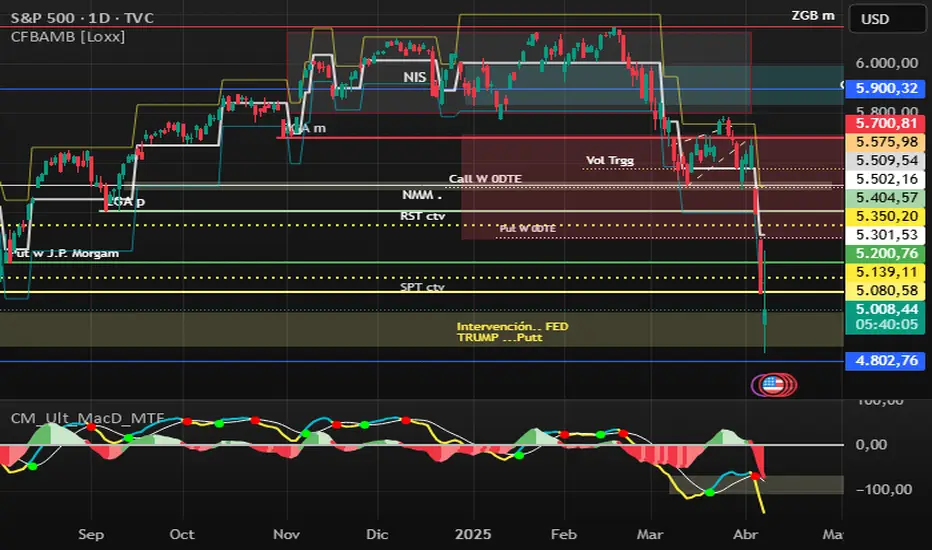932x550 pixels.
Task: Click the 5.301,53 price label
Action: point(886,235)
